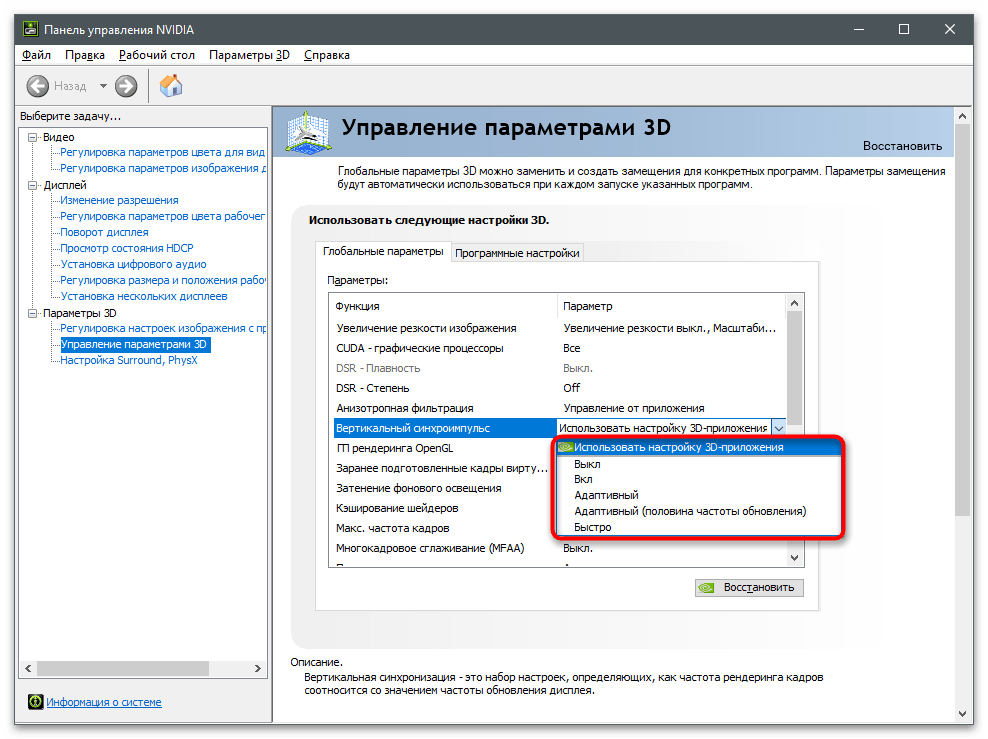Collapse the Видео tree node
This screenshot has height=739, width=988.
33,137
